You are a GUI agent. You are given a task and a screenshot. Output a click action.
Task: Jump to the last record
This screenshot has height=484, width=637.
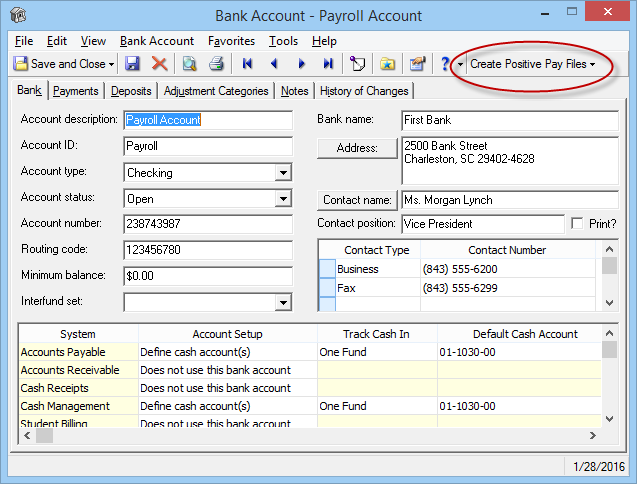click(x=328, y=64)
